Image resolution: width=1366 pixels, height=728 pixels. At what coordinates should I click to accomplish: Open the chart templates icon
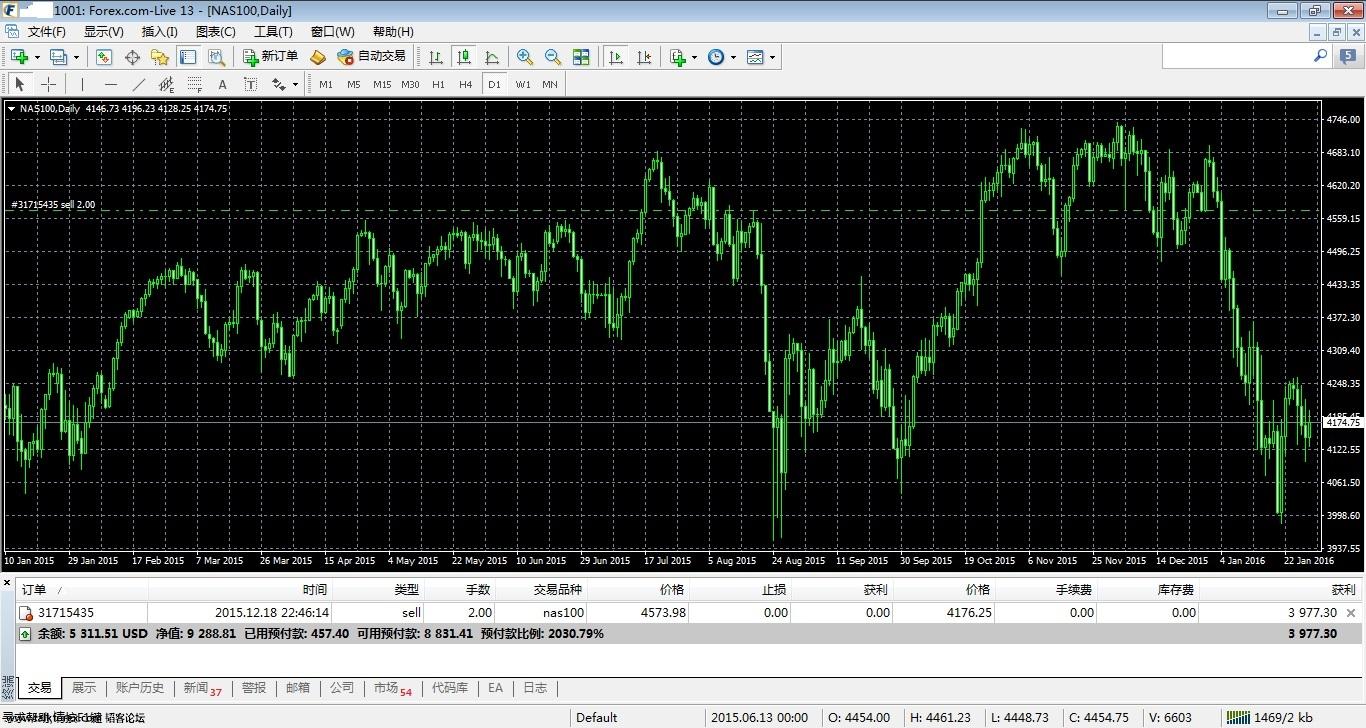pos(755,57)
